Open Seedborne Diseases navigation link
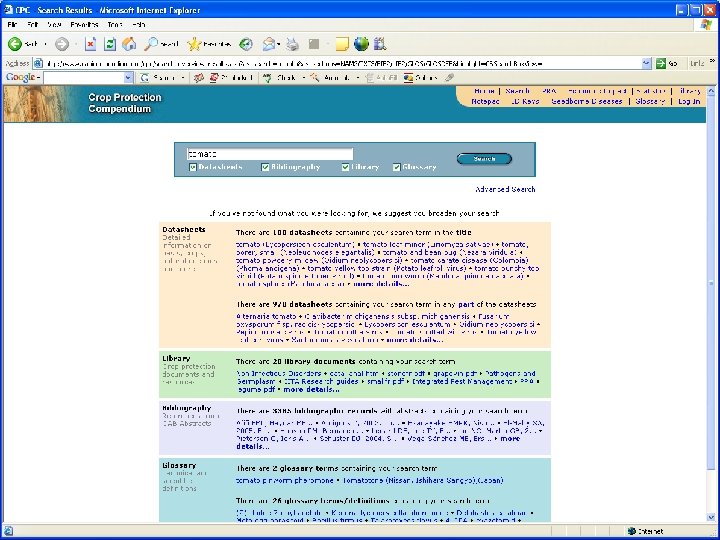The height and width of the screenshot is (540, 720). (587, 101)
